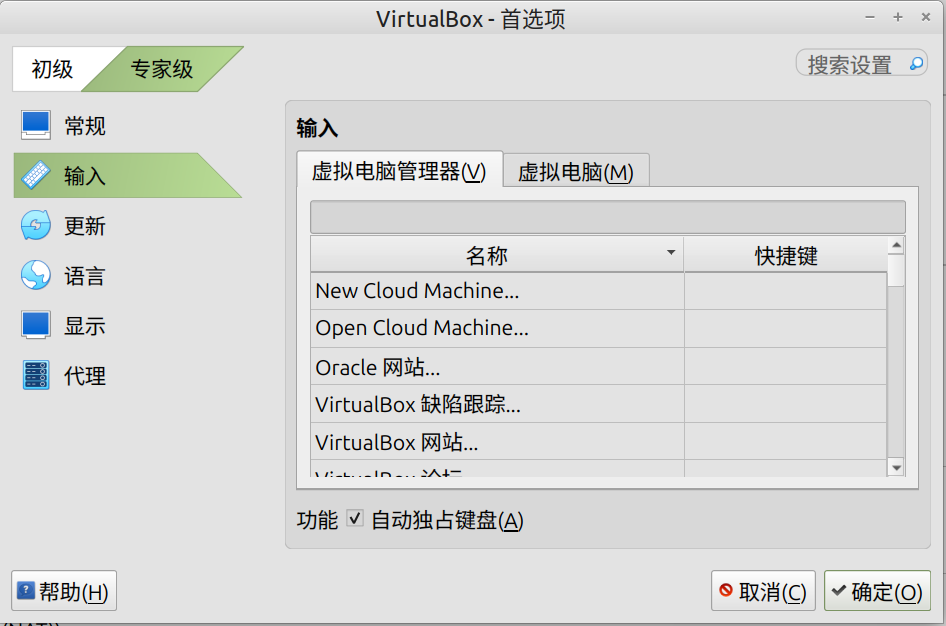Open the 代理 proxy server icon
Viewport: 946px width, 626px height.
[36, 375]
